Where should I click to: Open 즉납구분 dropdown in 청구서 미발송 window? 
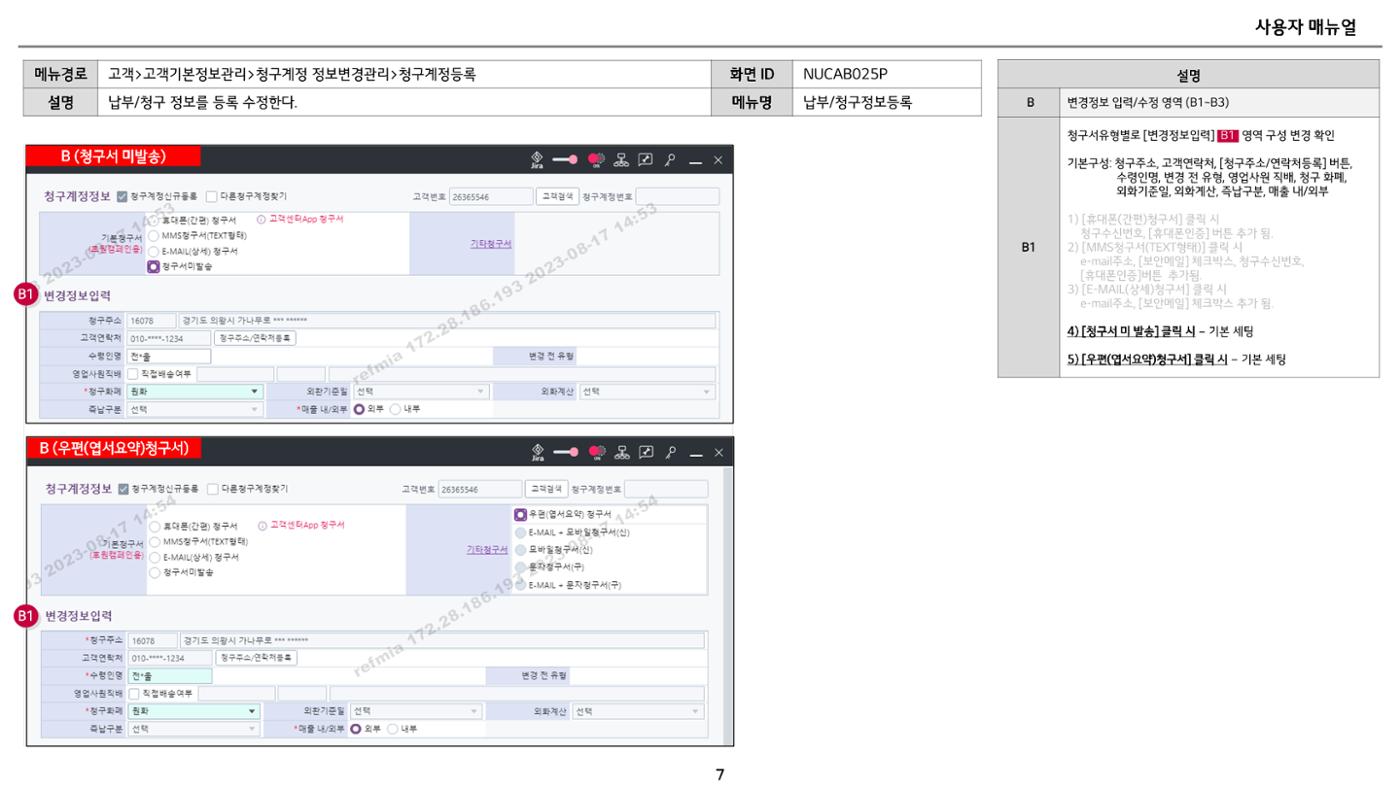[x=195, y=409]
